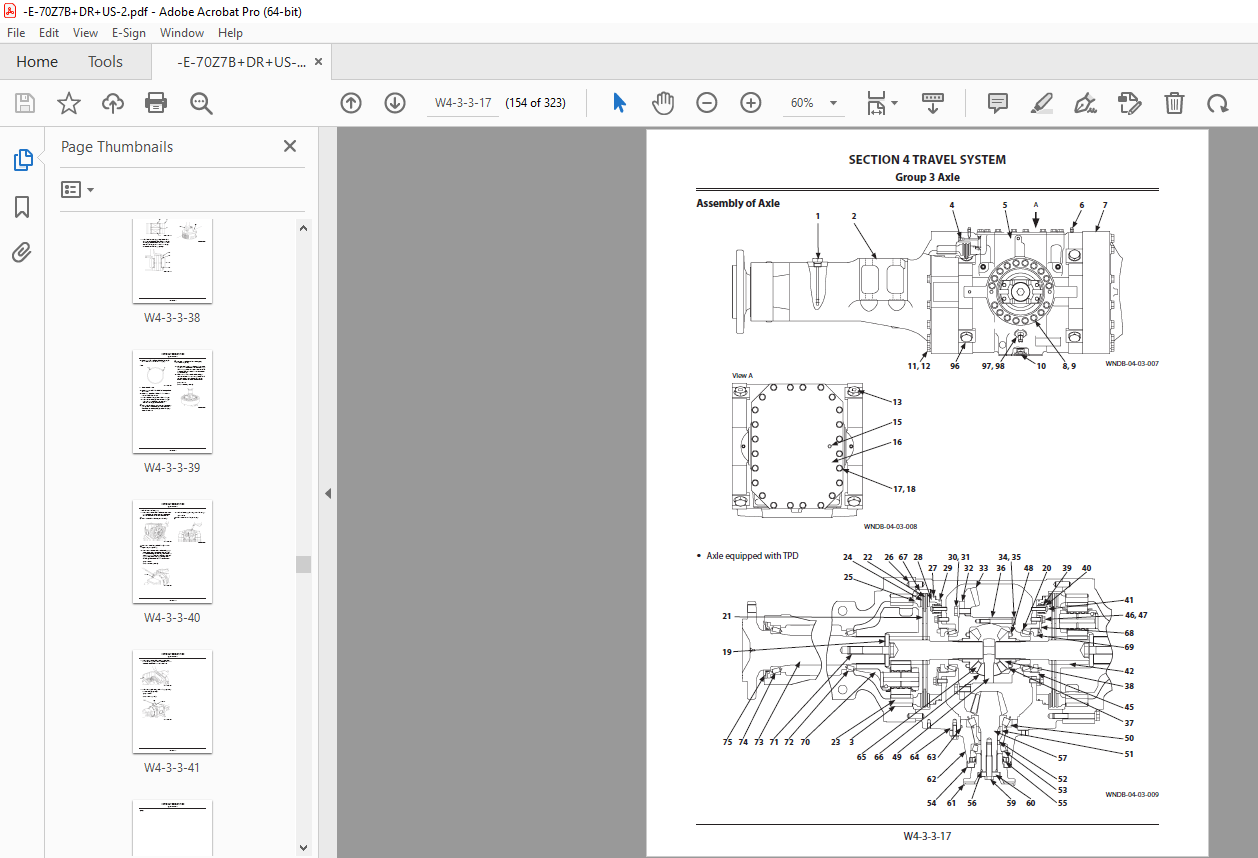The width and height of the screenshot is (1258, 858).
Task: Expand the fit page dropdown arrow
Action: [895, 103]
